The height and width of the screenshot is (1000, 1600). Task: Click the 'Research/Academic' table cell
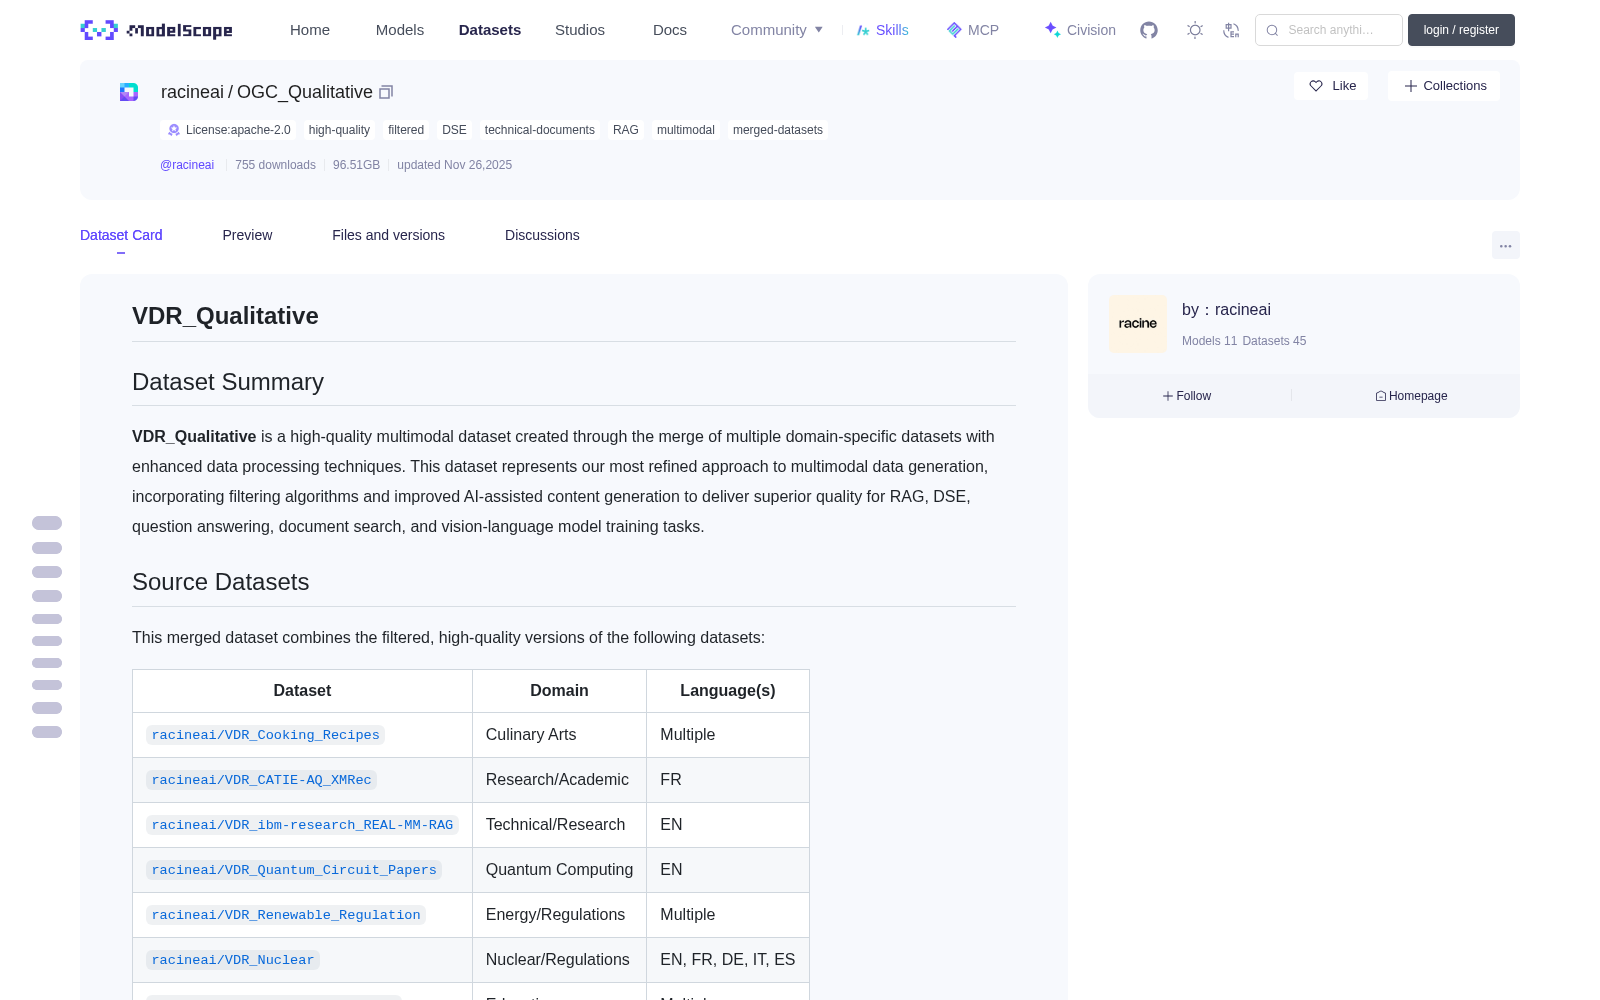pyautogui.click(x=559, y=780)
